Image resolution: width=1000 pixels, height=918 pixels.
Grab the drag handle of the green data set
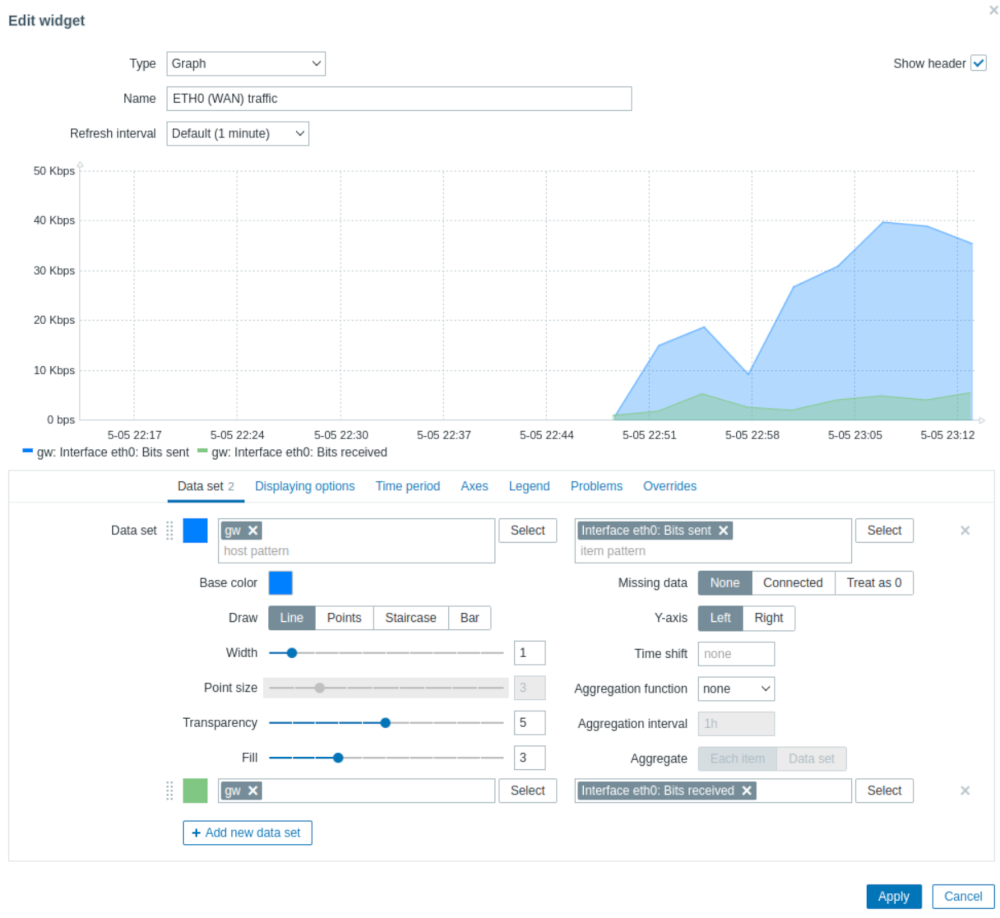tap(170, 791)
